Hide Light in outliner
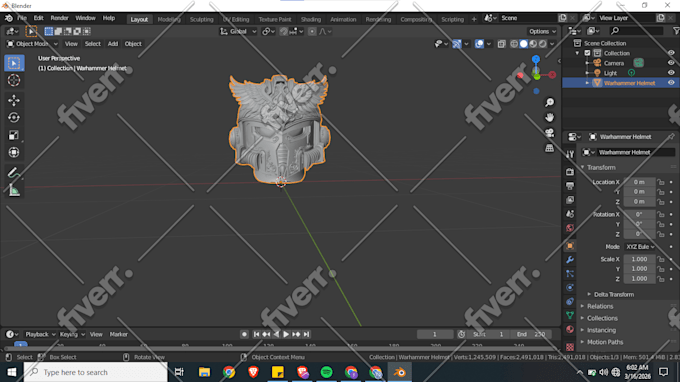680x382 pixels. [671, 73]
